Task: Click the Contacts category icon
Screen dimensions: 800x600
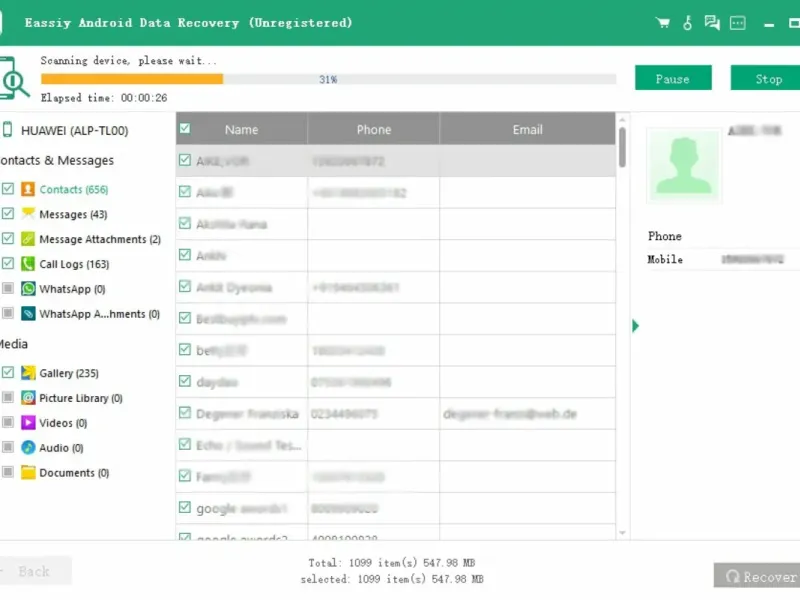Action: pos(28,189)
